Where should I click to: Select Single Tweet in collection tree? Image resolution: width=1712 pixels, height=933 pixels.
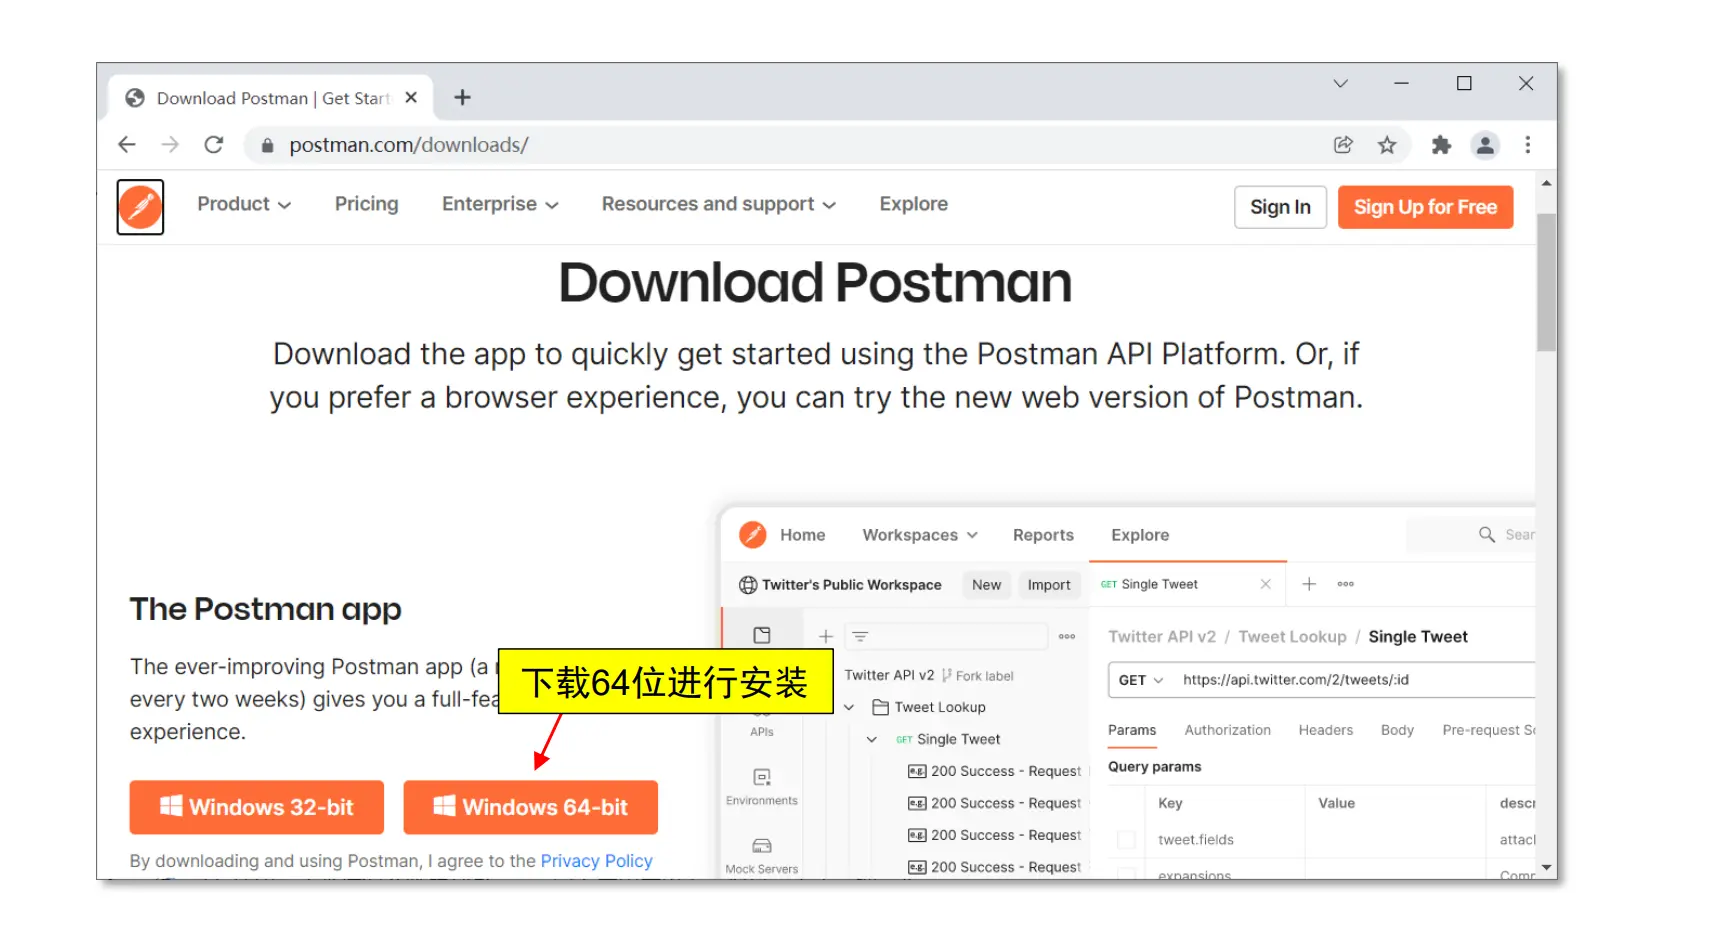(x=958, y=739)
